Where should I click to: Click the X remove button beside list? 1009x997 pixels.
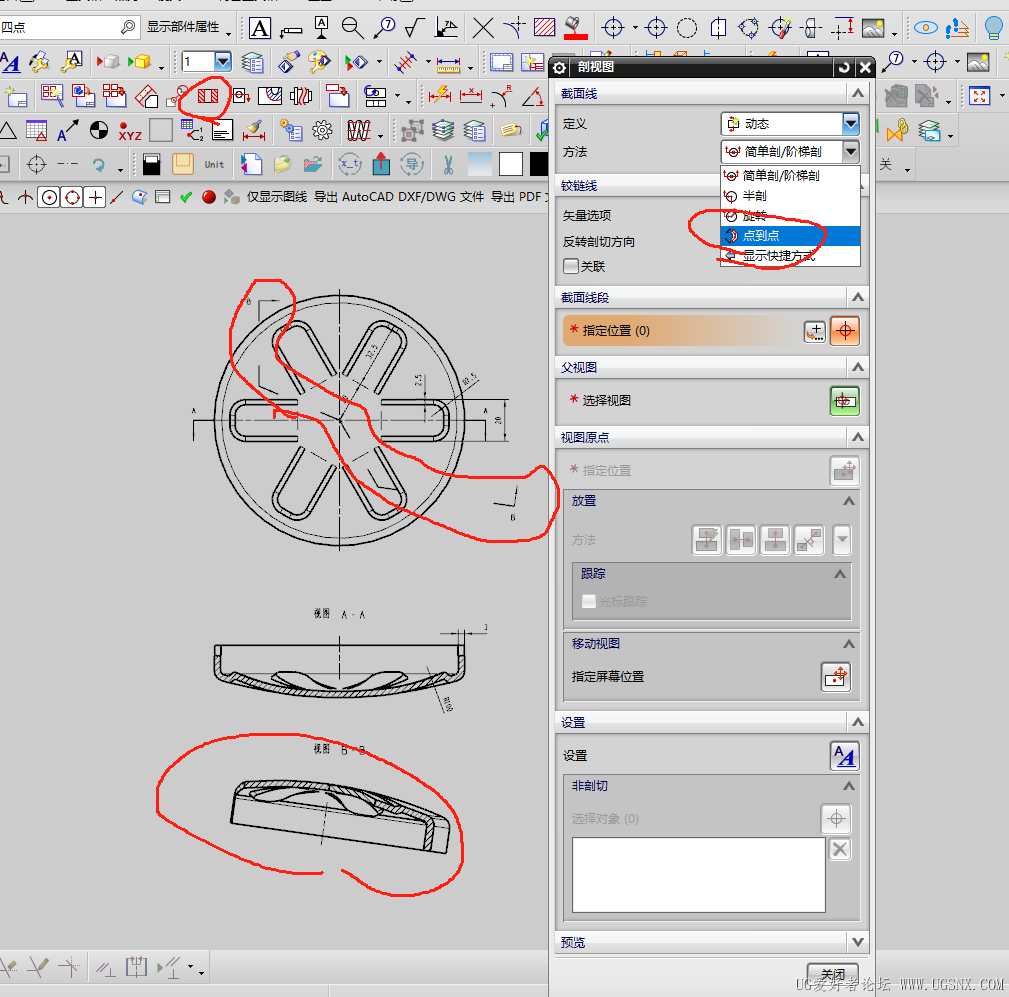[839, 849]
